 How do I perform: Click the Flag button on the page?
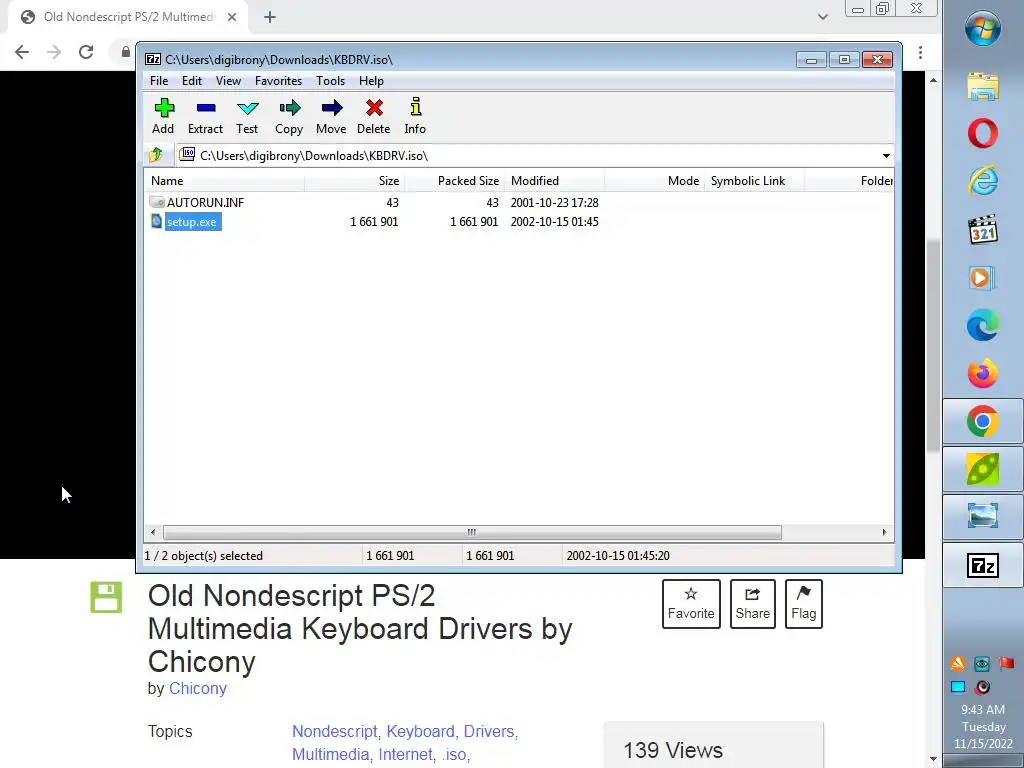pyautogui.click(x=803, y=603)
